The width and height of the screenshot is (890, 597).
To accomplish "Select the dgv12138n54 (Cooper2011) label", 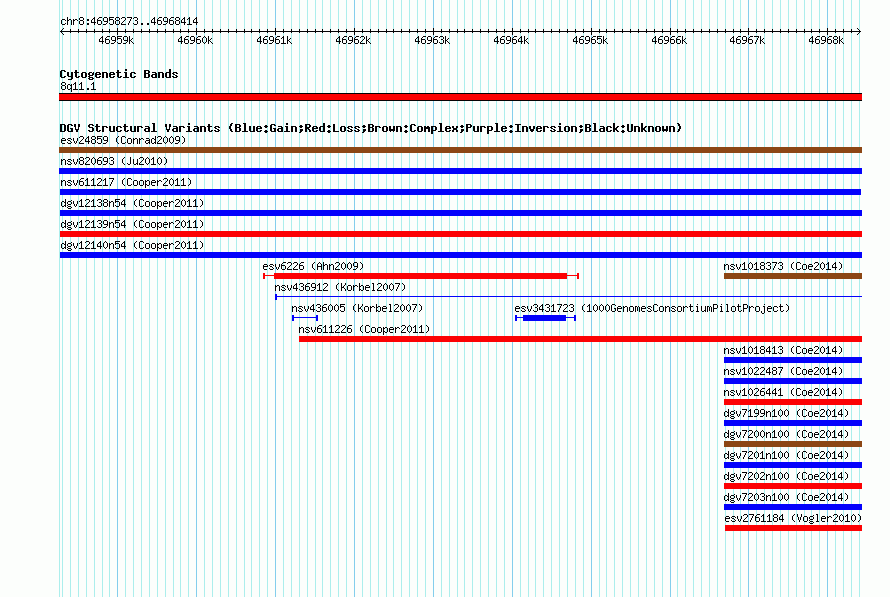I will [132, 203].
